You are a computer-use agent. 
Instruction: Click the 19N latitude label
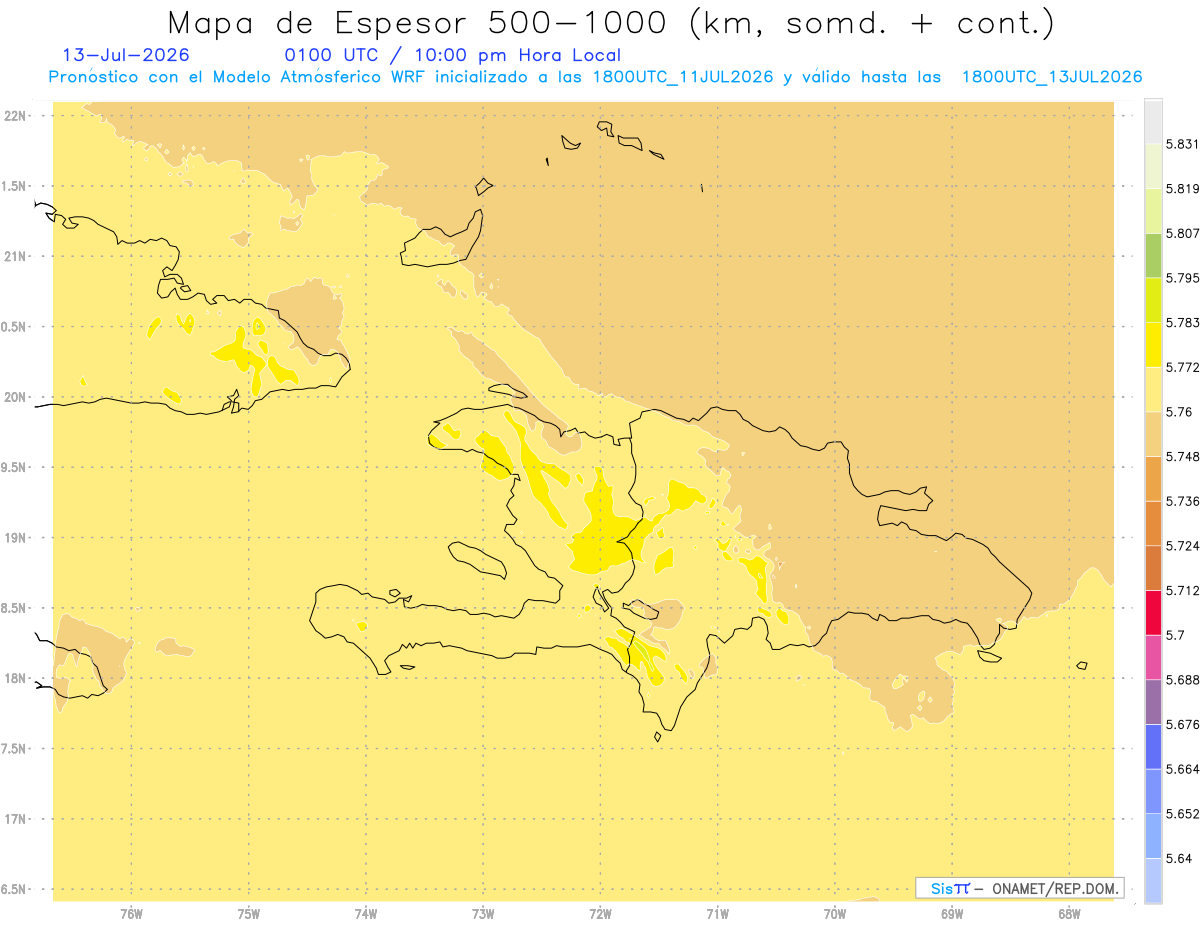[x=17, y=538]
